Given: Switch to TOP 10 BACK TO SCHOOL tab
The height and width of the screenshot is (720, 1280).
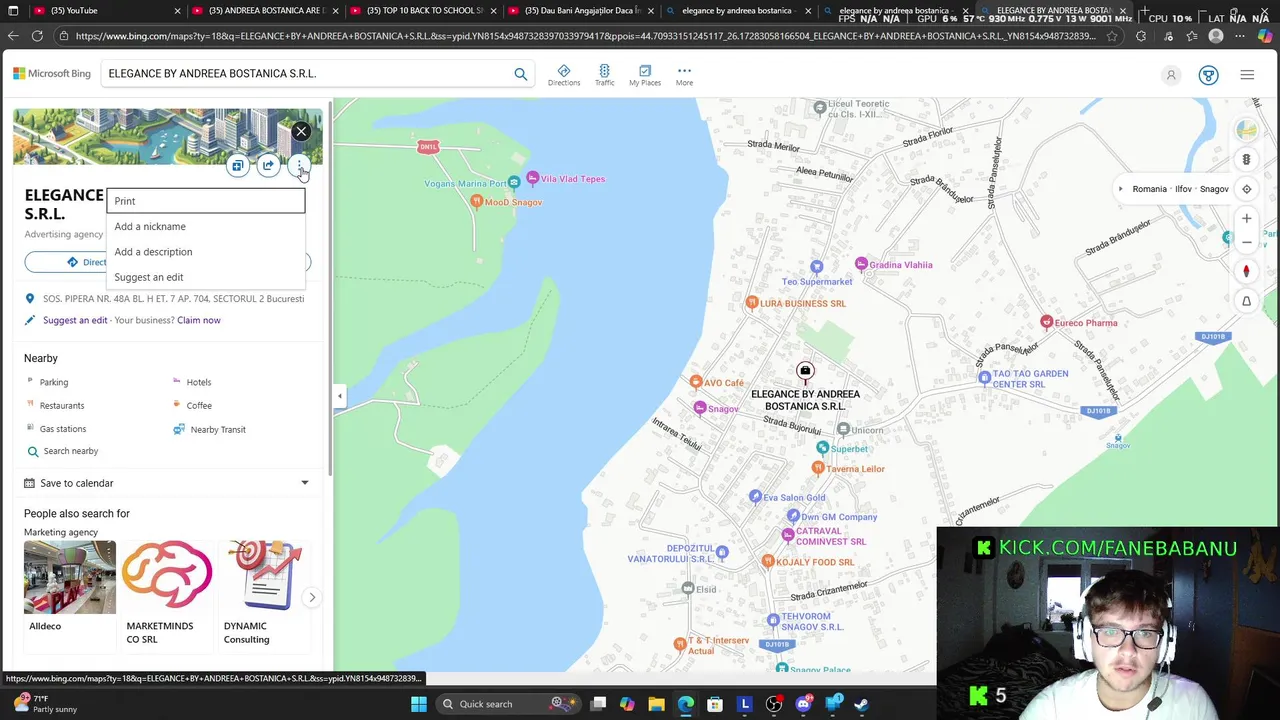Looking at the screenshot, I should pos(422,11).
